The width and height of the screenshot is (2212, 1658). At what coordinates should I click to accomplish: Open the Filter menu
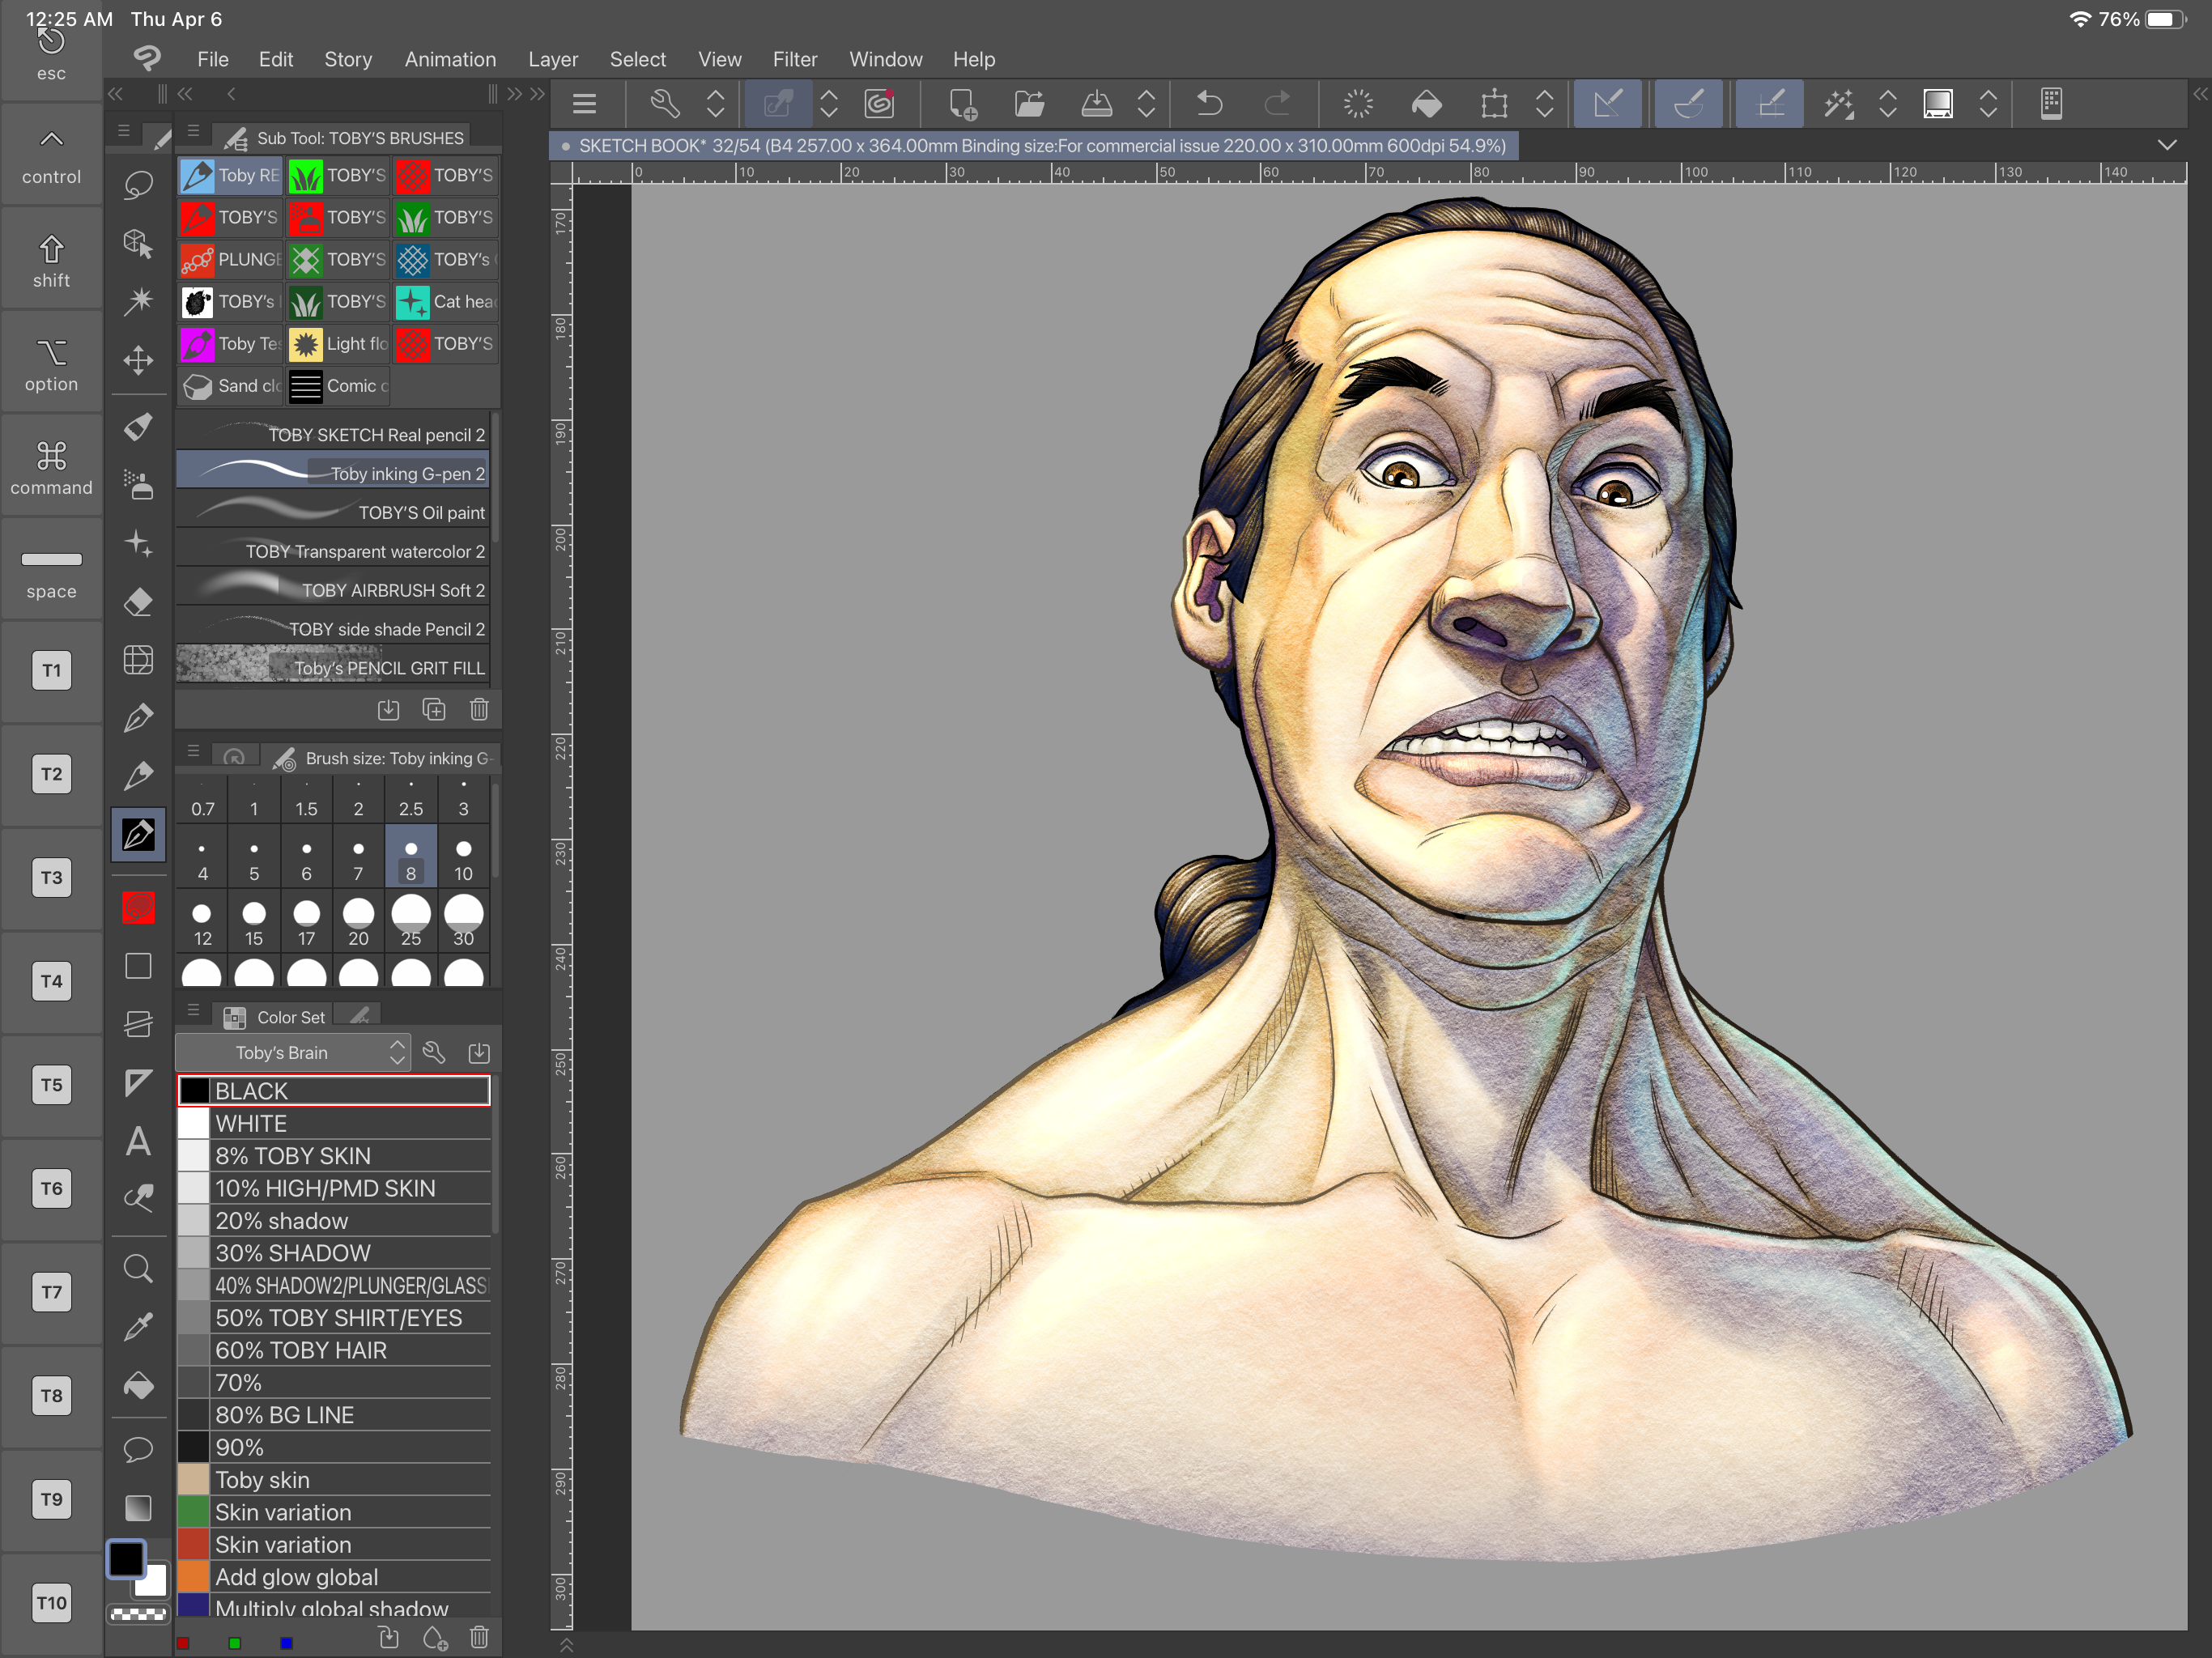(795, 59)
